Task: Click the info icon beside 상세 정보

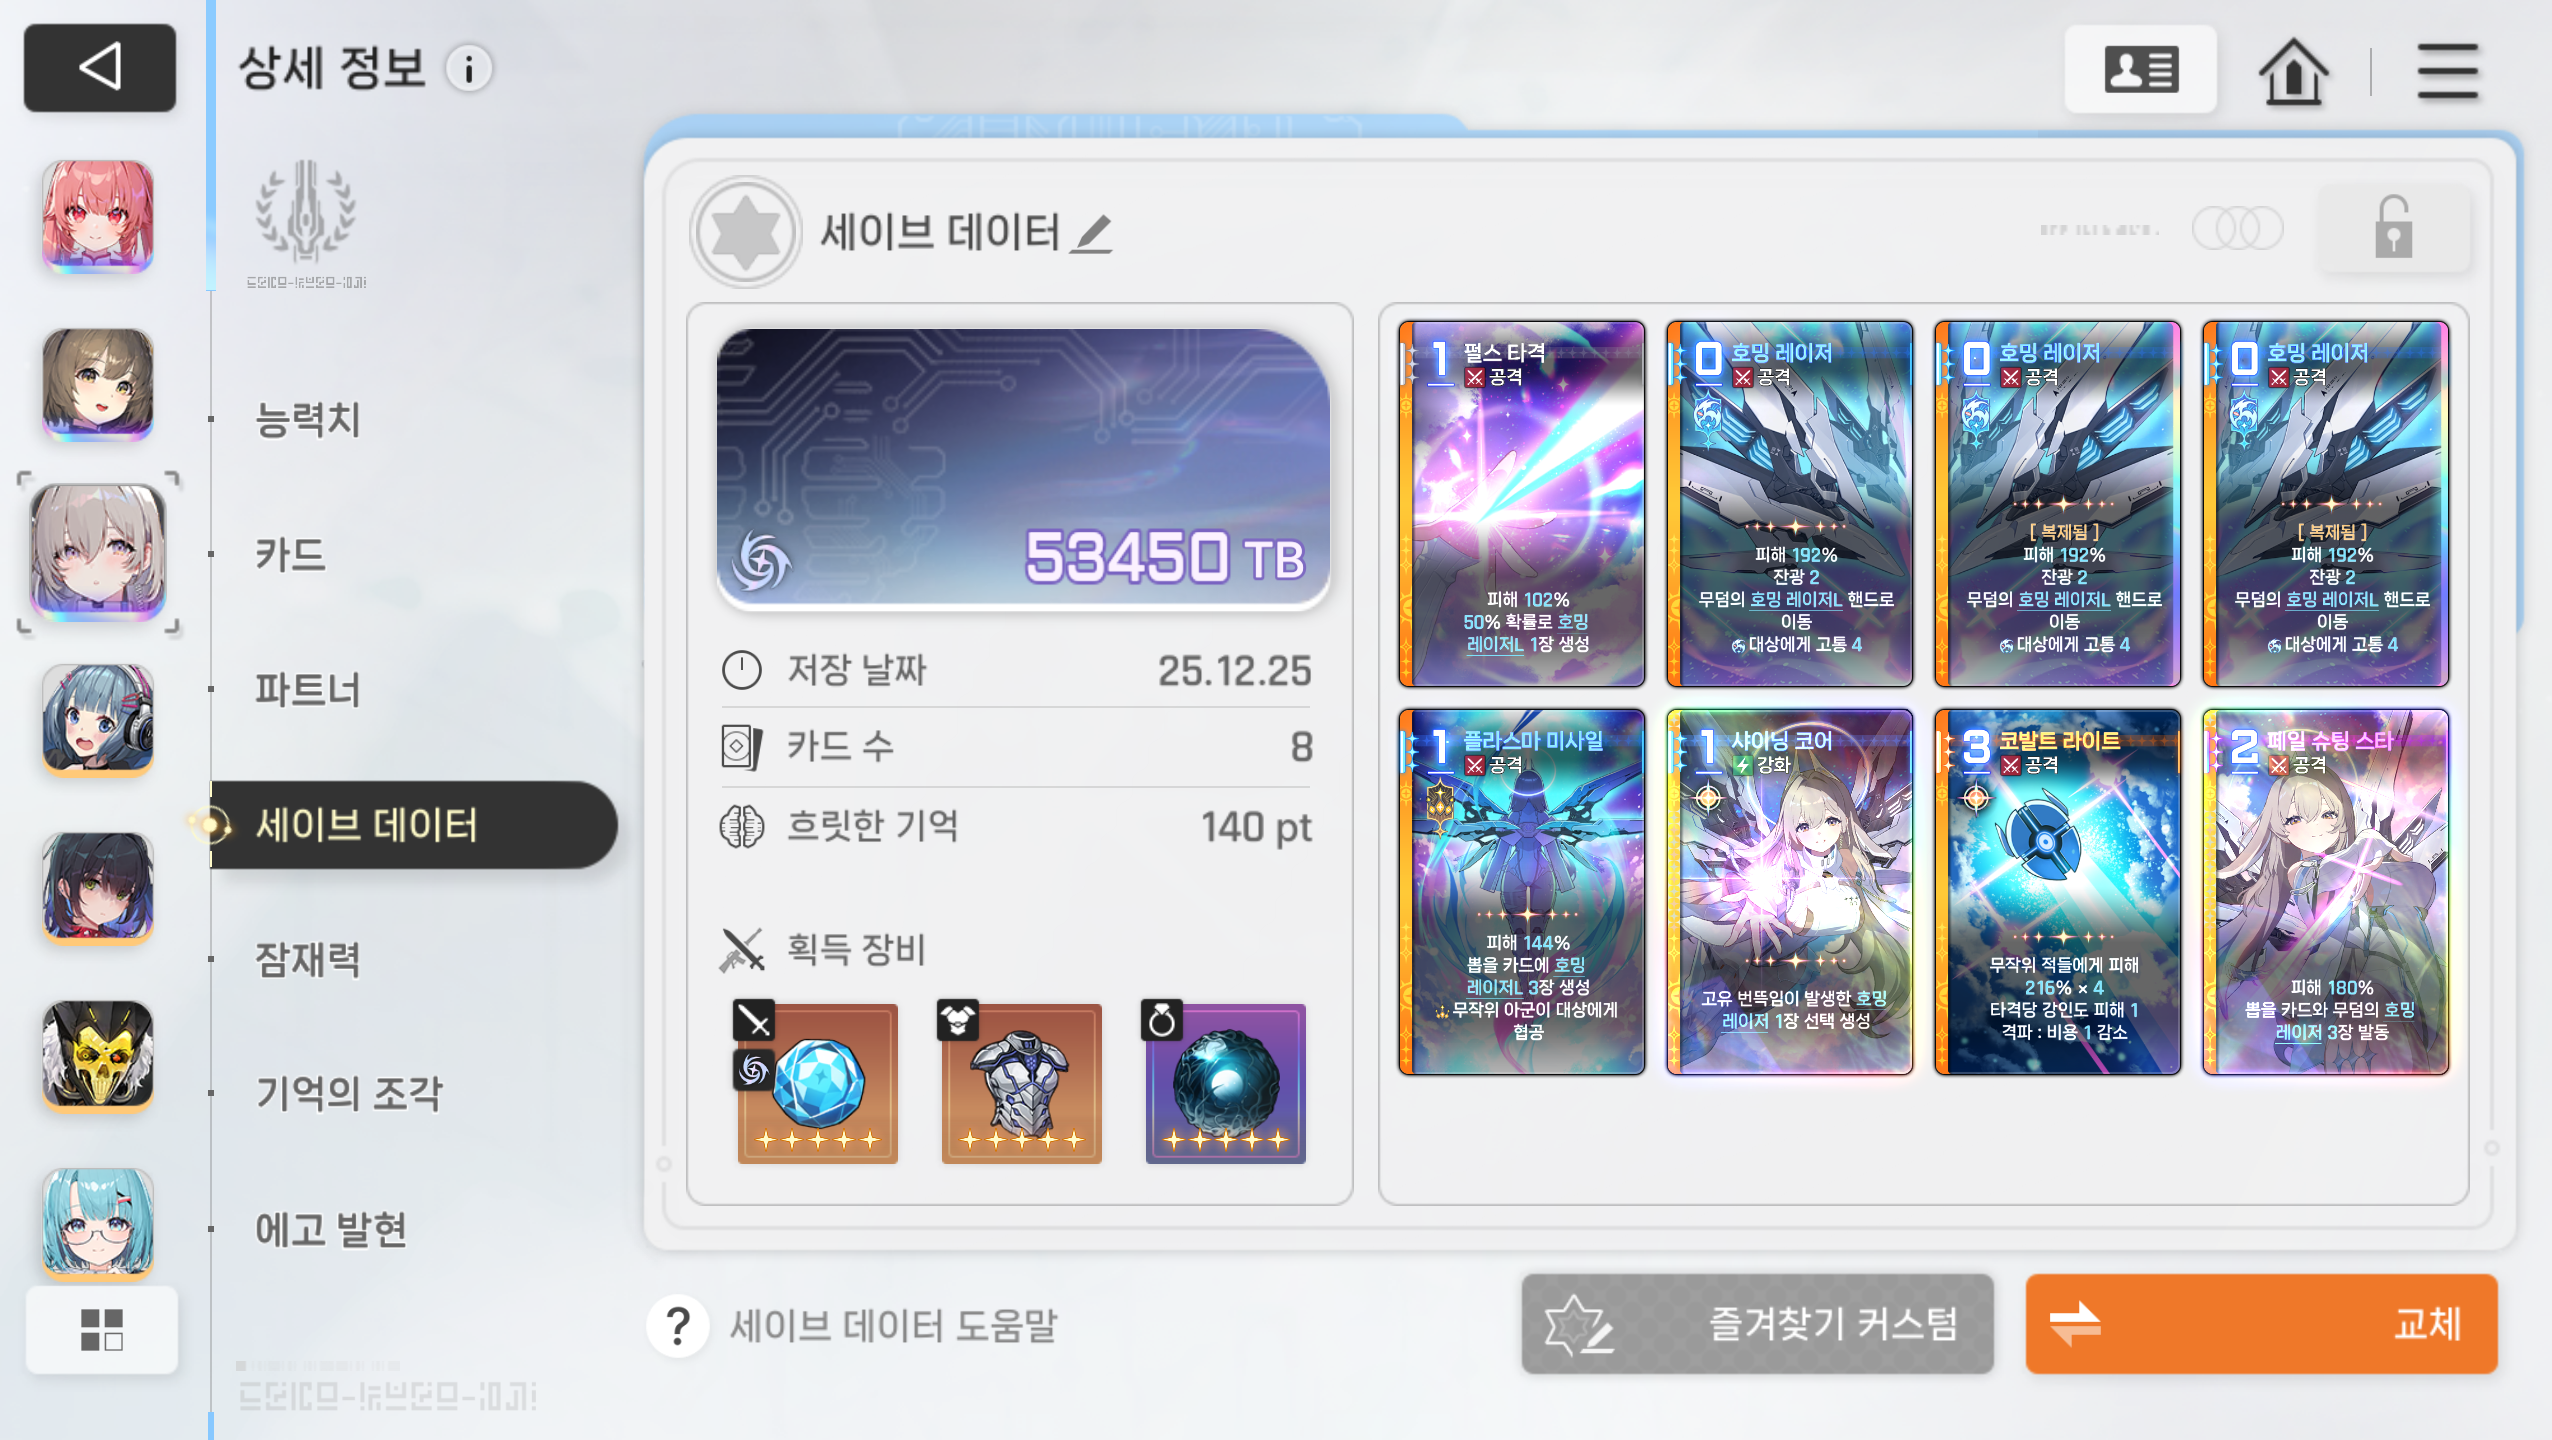Action: tap(468, 69)
